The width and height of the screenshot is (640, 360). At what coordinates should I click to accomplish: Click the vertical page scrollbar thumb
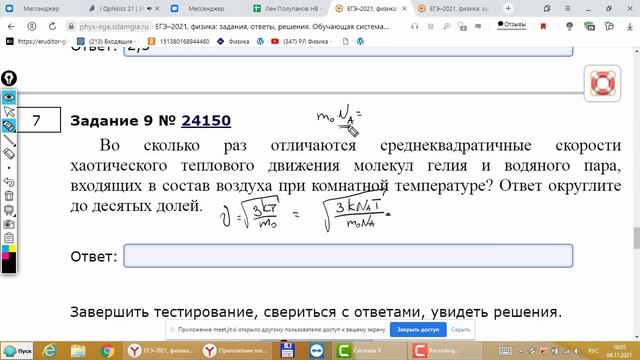point(636,238)
